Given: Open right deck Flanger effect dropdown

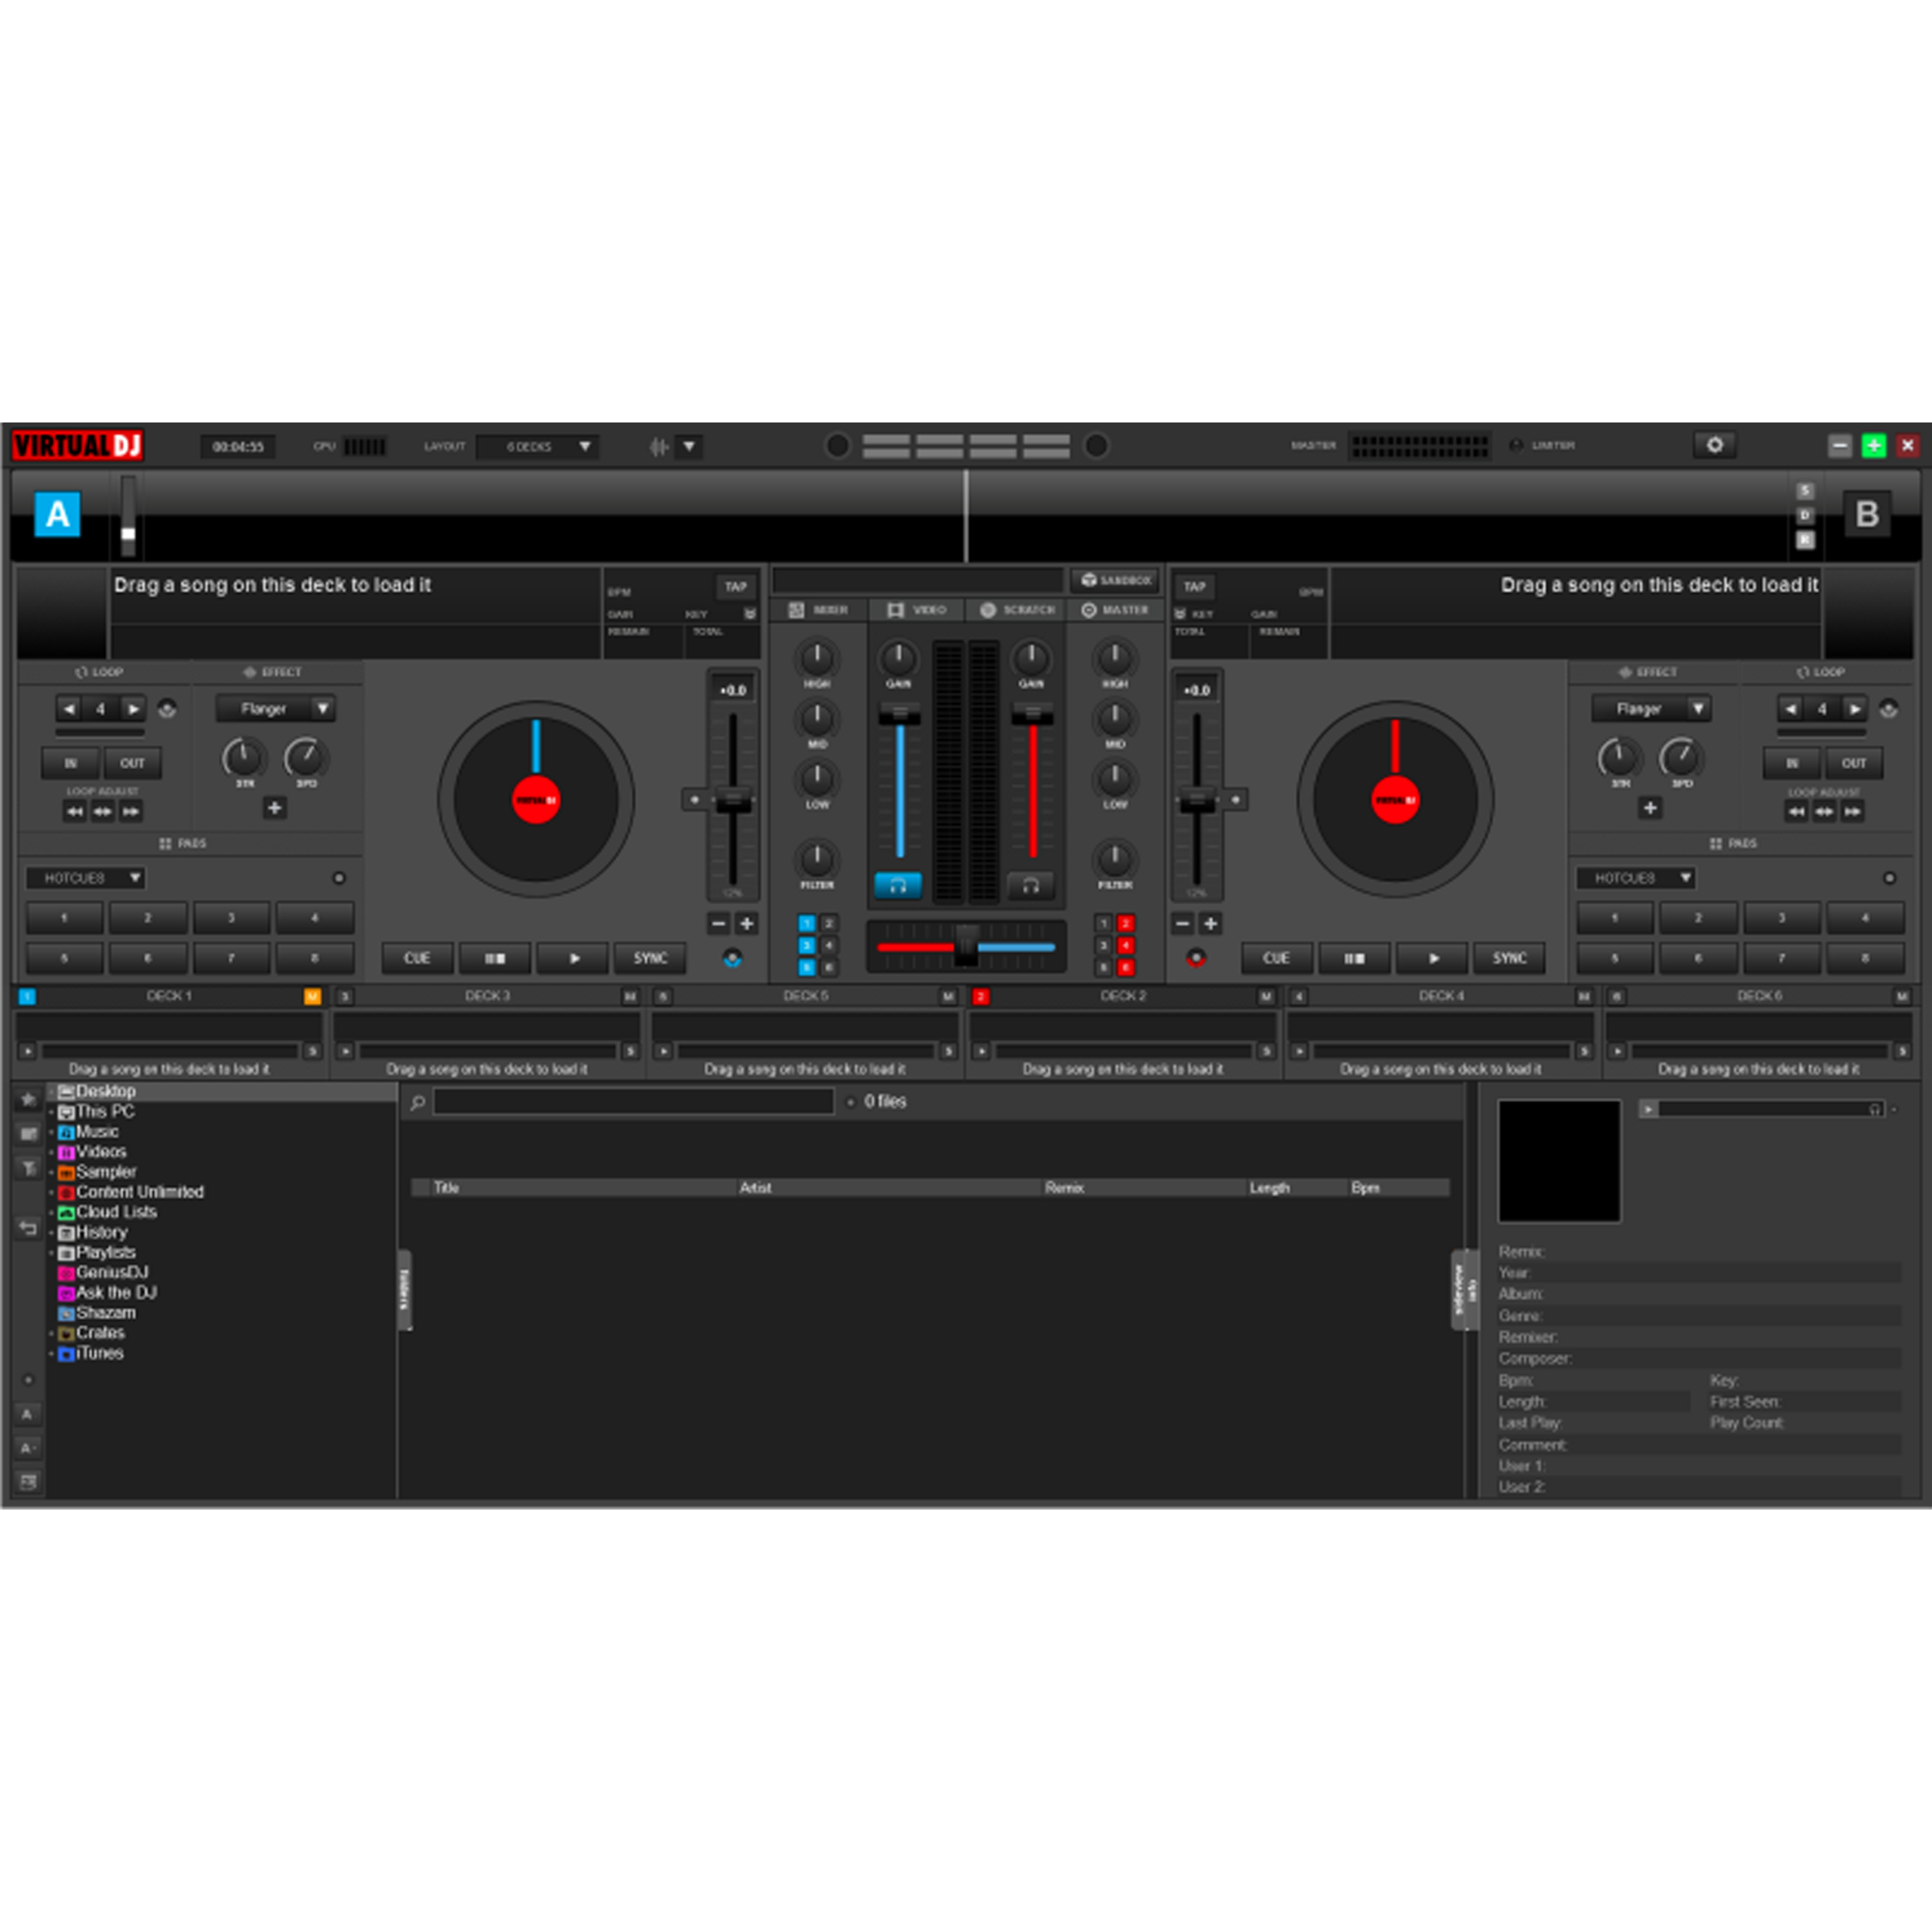Looking at the screenshot, I should [1651, 709].
